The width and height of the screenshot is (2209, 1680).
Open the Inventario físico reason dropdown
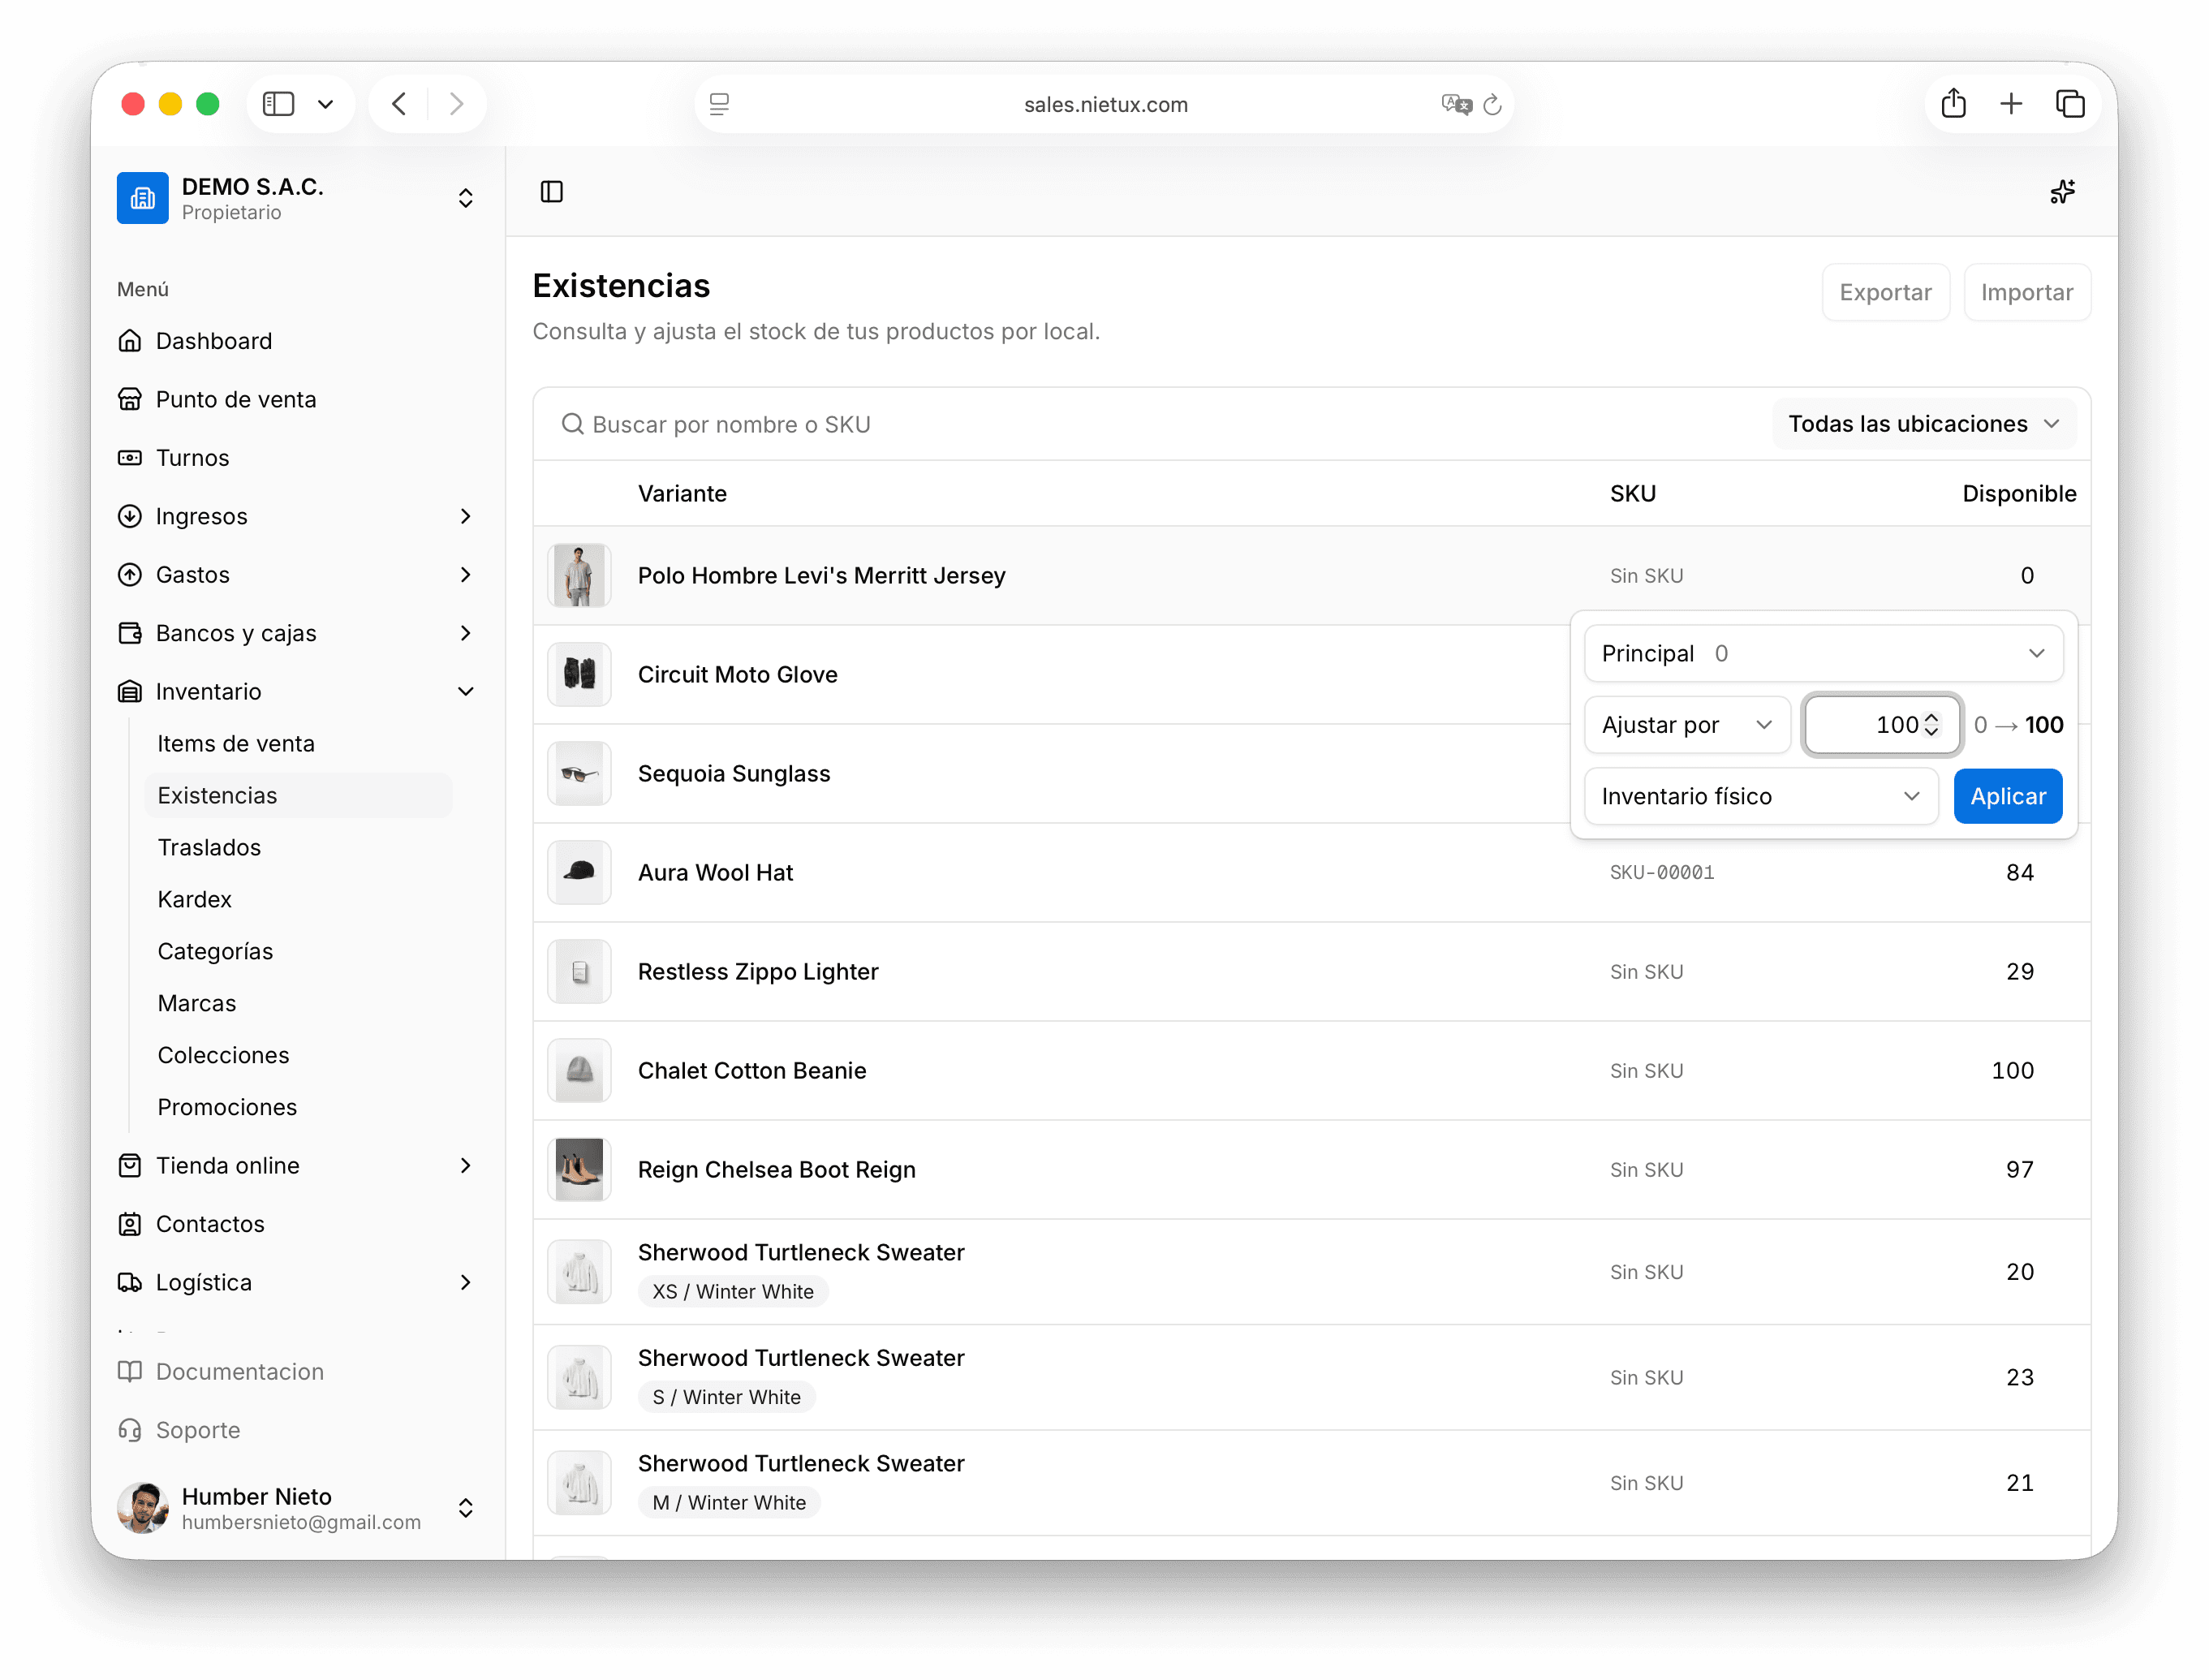[x=1760, y=796]
